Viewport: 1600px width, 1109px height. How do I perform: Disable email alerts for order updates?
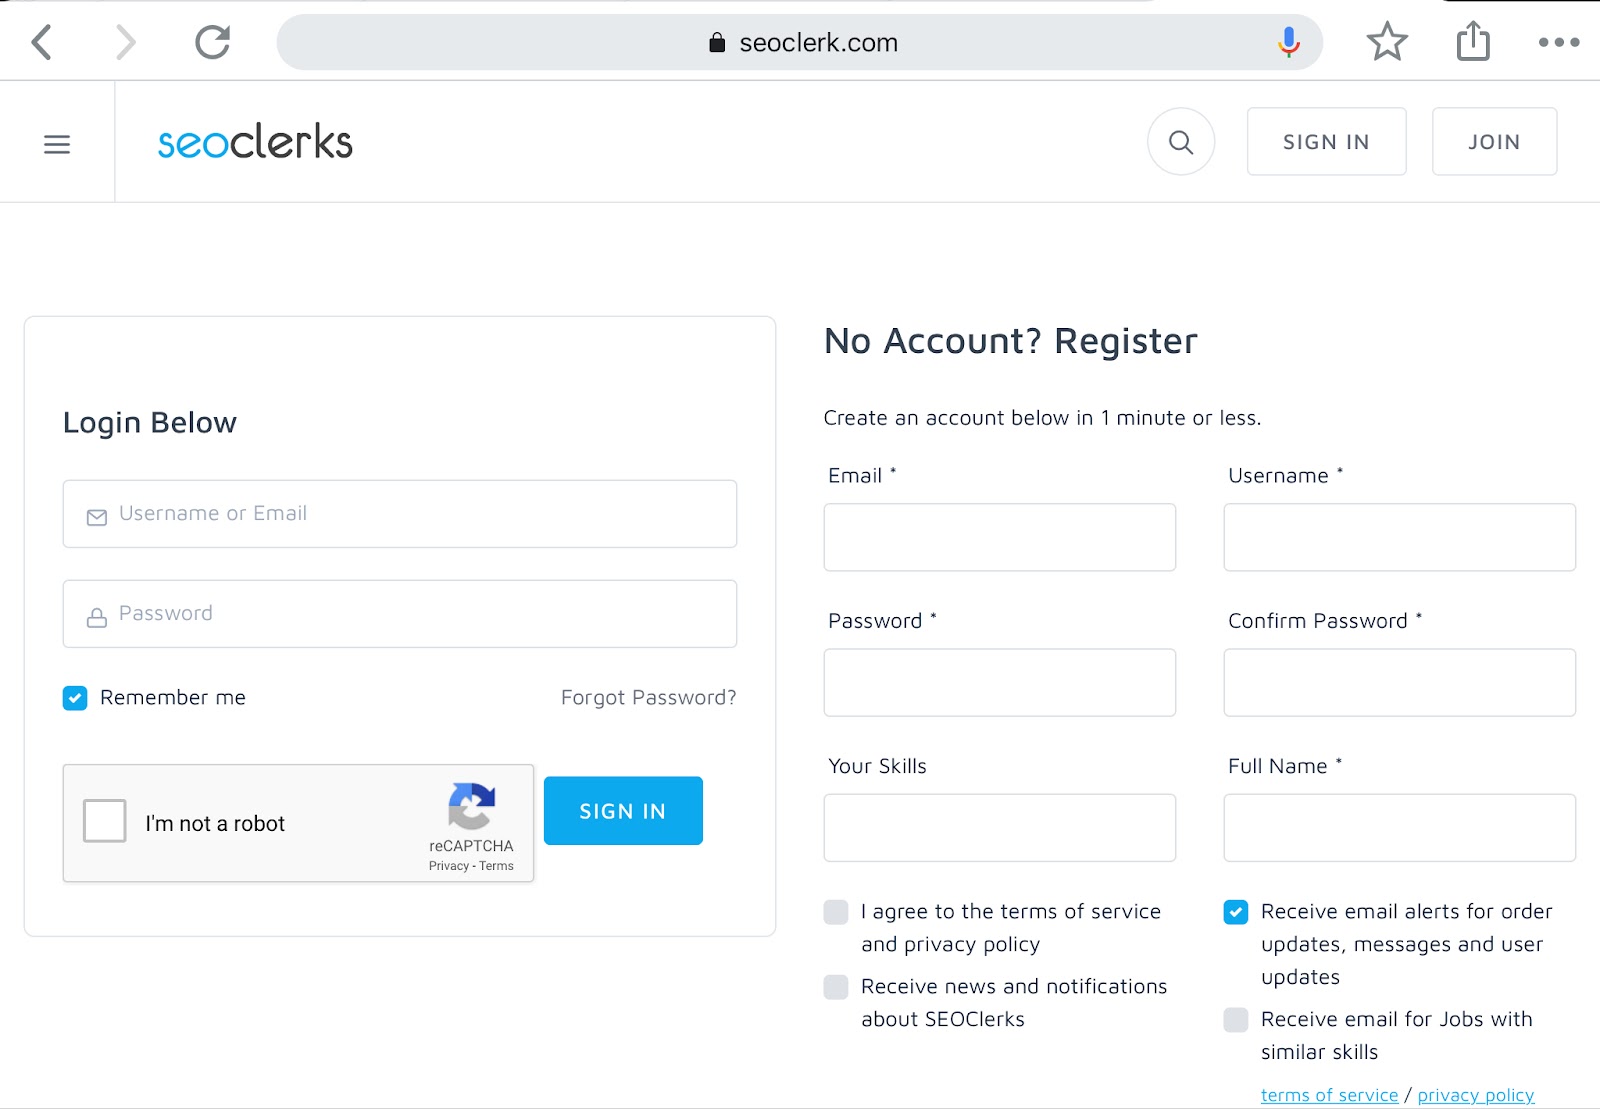[x=1236, y=912]
